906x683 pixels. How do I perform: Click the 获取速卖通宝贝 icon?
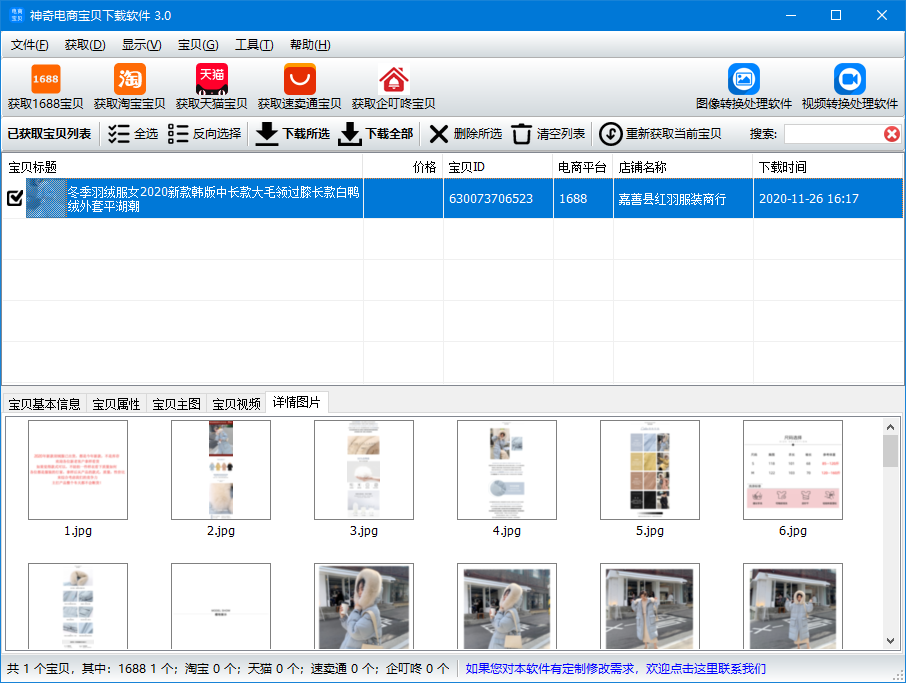click(x=299, y=79)
